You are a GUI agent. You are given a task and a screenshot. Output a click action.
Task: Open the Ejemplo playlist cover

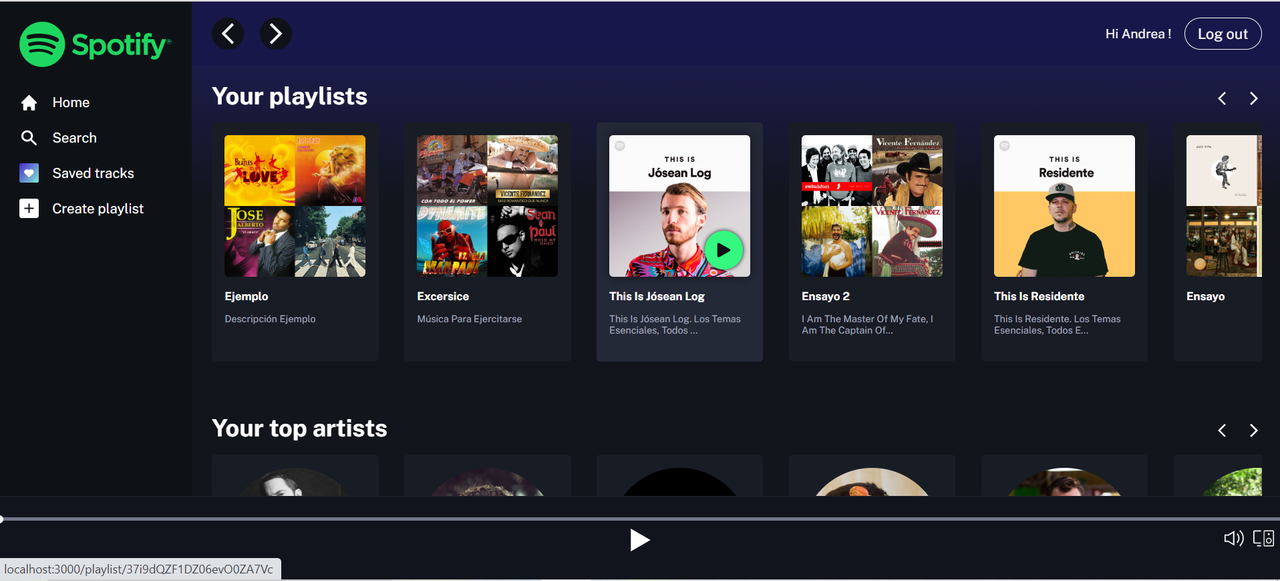pyautogui.click(x=295, y=206)
